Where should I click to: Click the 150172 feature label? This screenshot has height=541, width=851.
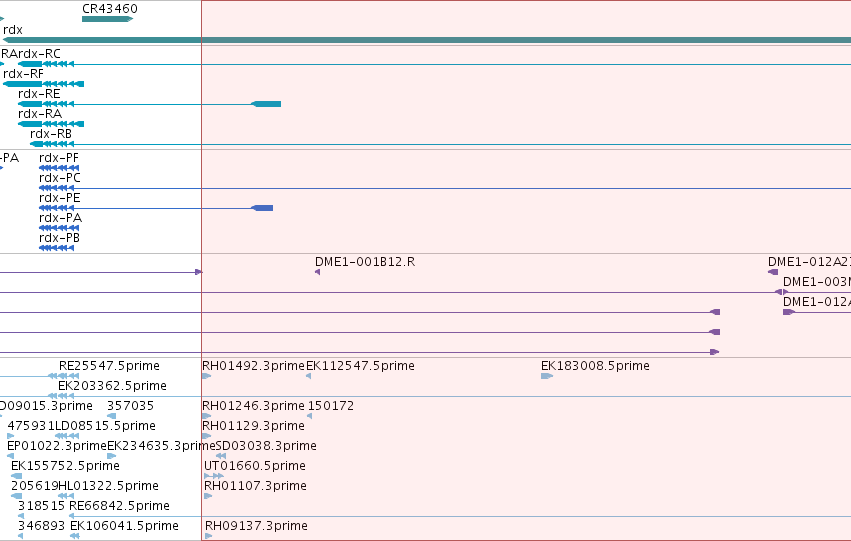tap(331, 406)
